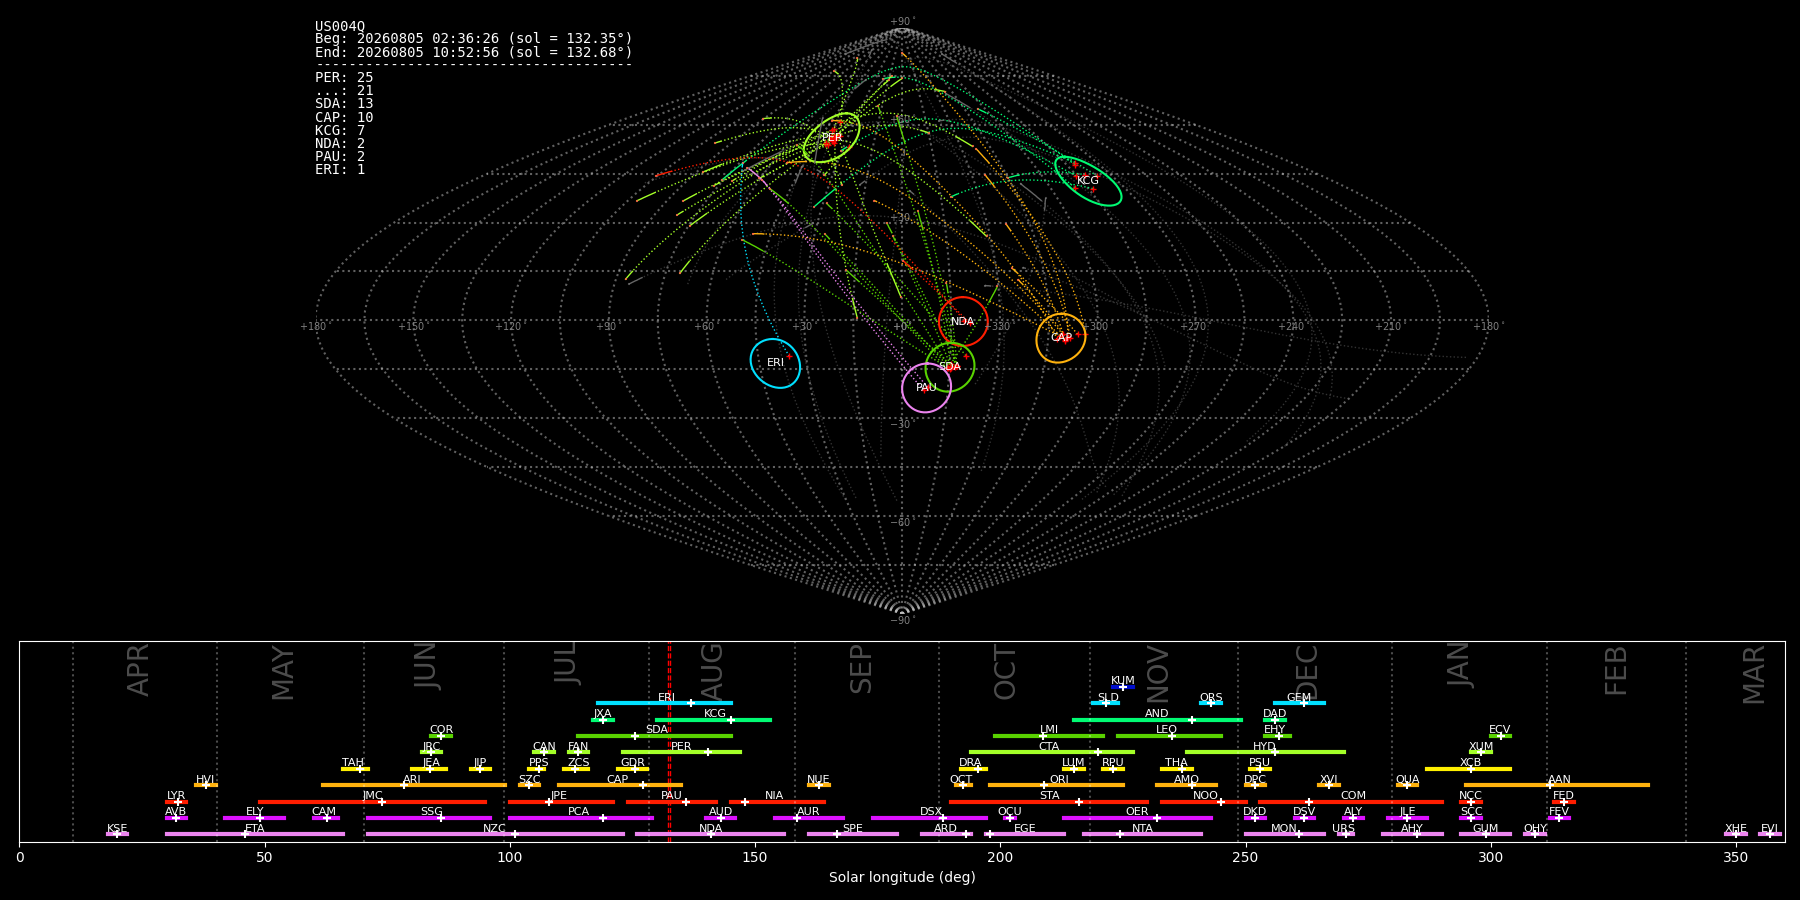Click the AAN shower bar
This screenshot has width=1800, height=900.
tap(1557, 785)
